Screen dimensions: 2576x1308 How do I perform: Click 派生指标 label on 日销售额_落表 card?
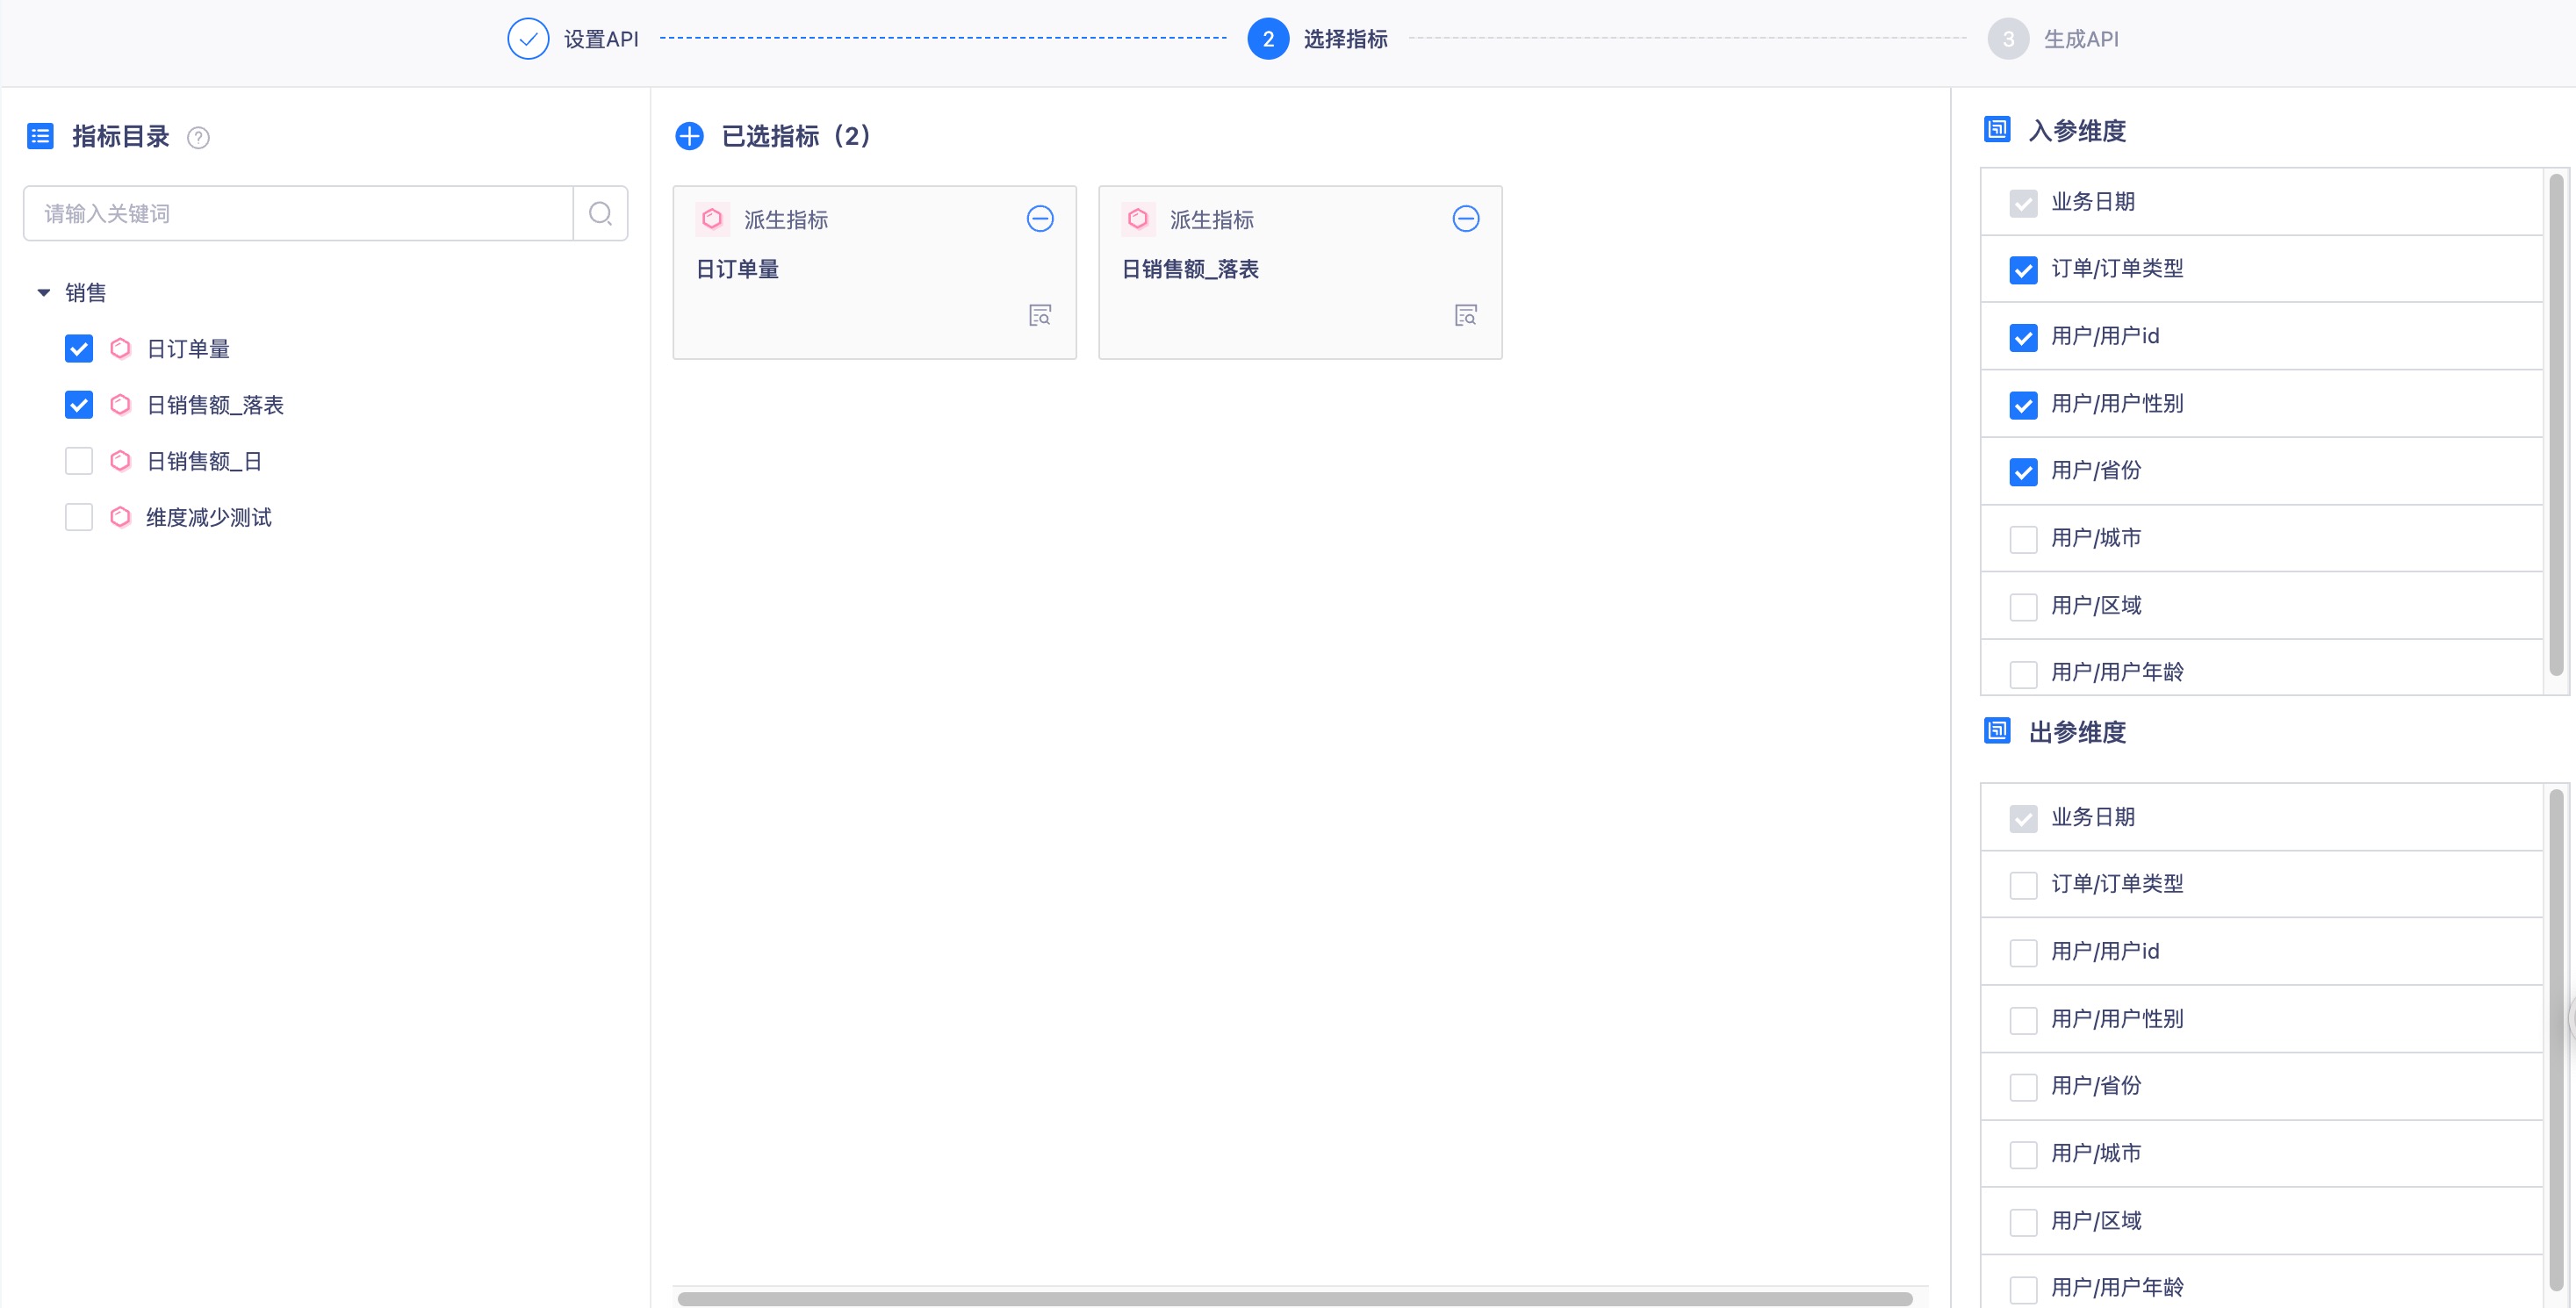pos(1212,219)
